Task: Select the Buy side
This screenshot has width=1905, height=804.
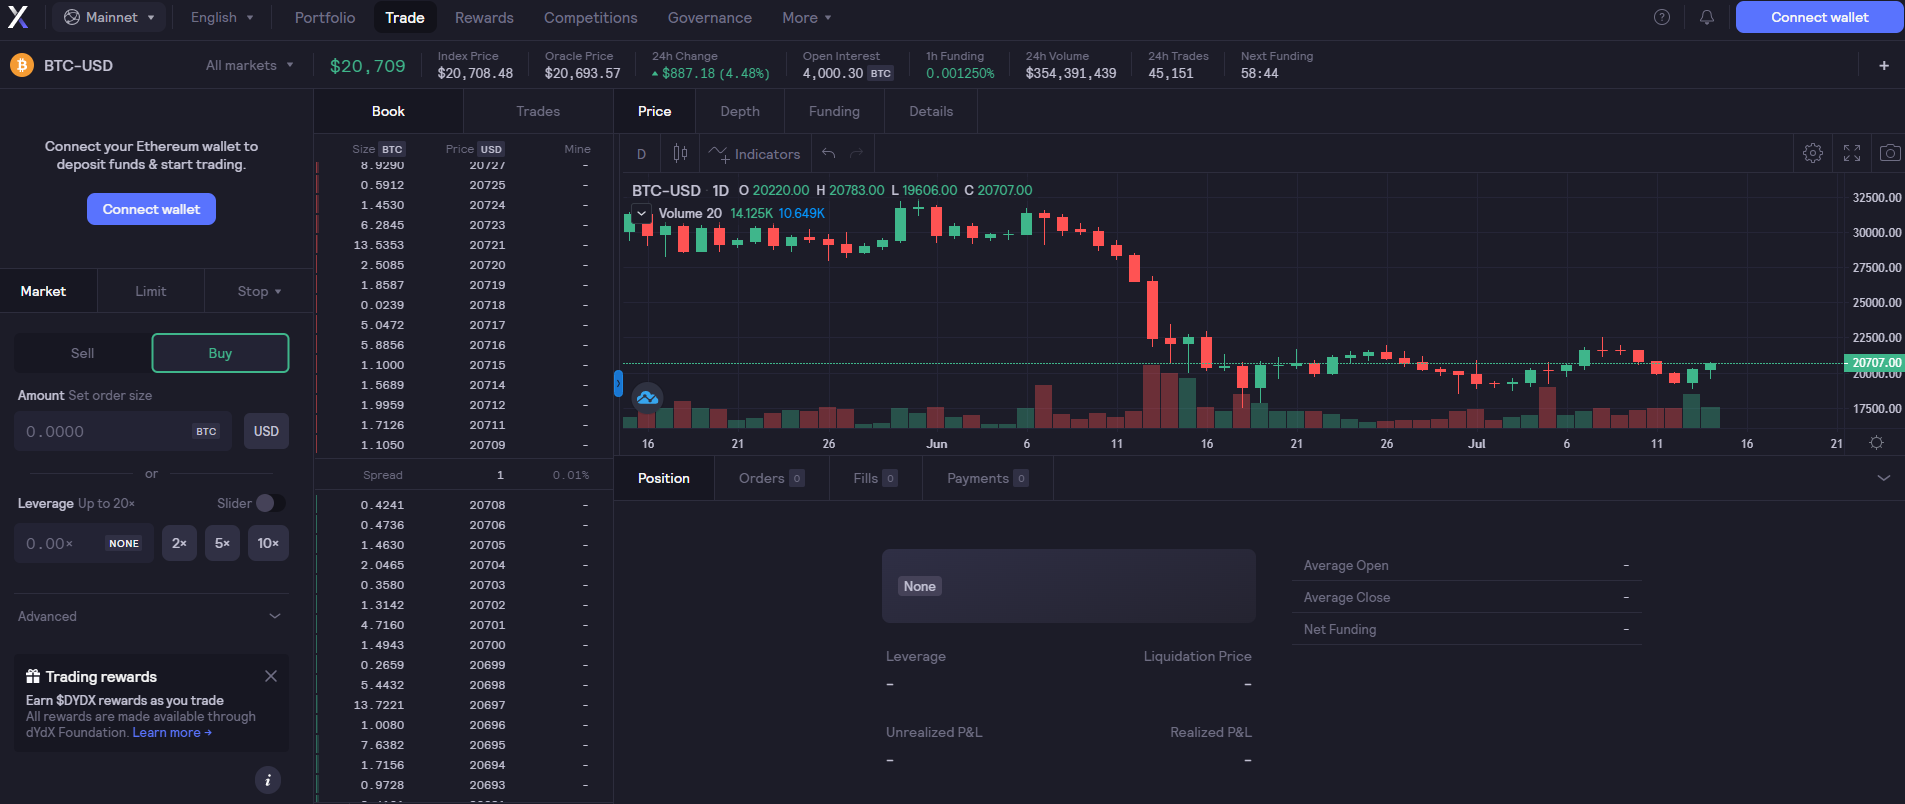Action: click(x=220, y=353)
